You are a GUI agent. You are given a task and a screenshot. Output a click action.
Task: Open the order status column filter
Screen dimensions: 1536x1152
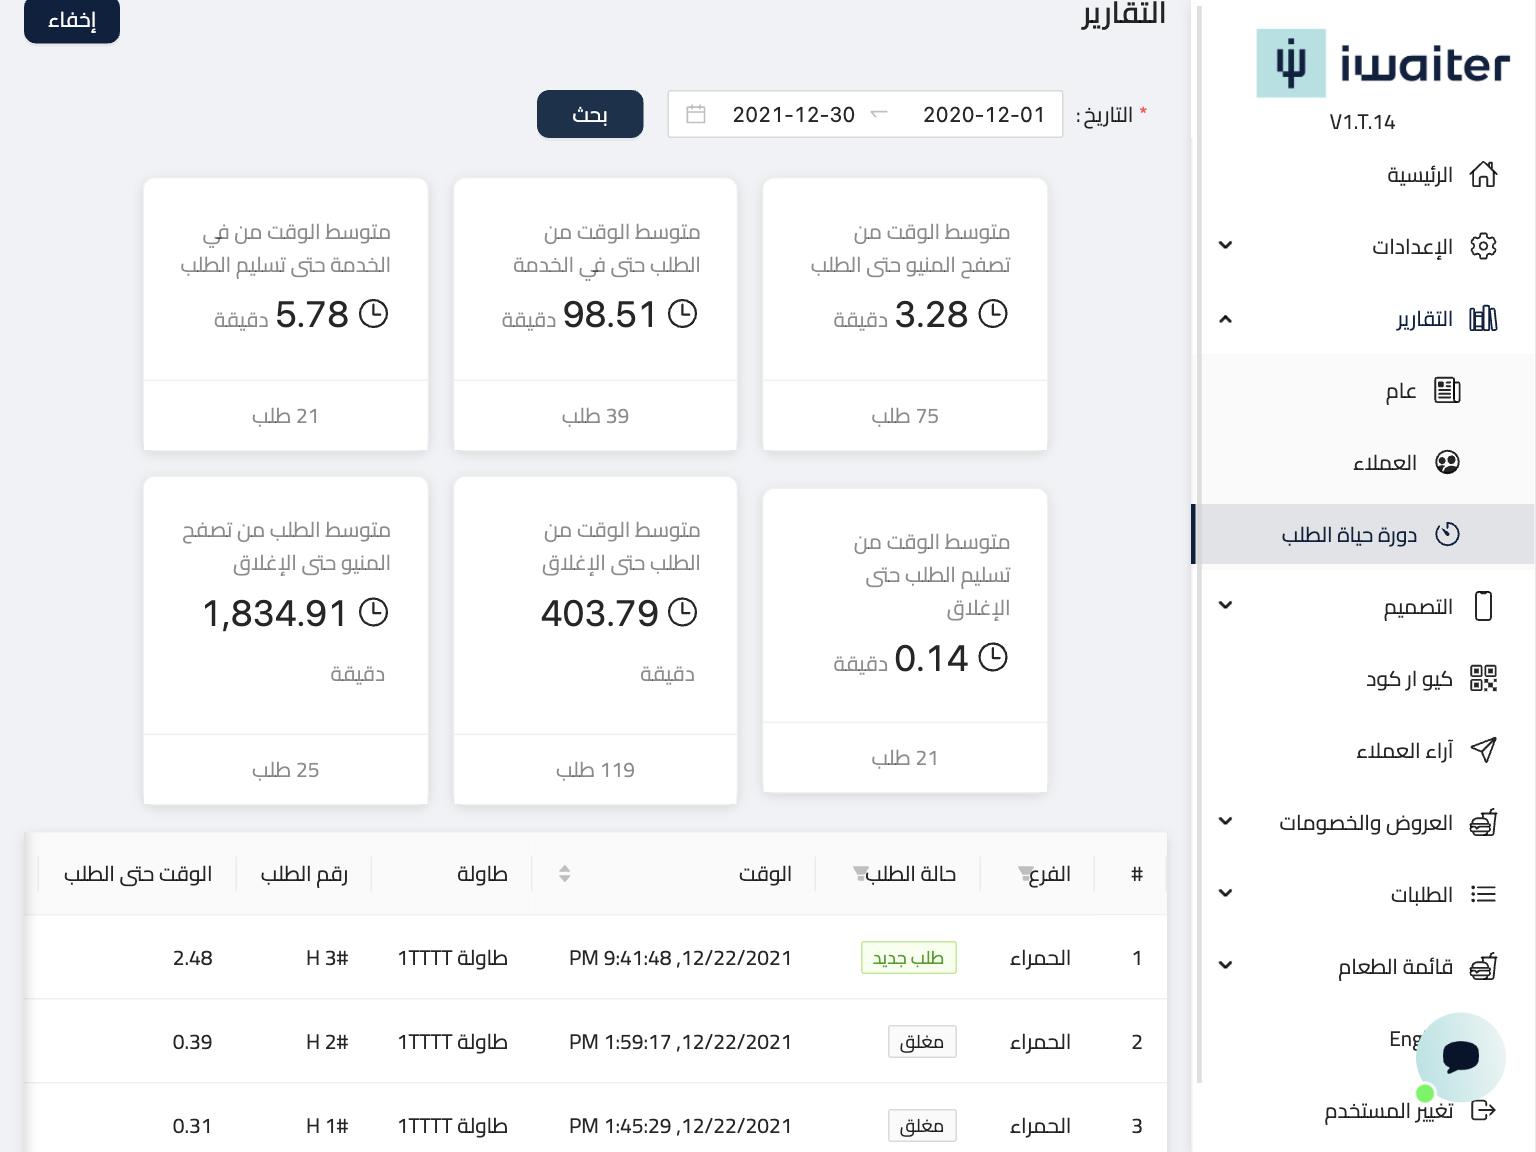click(859, 875)
